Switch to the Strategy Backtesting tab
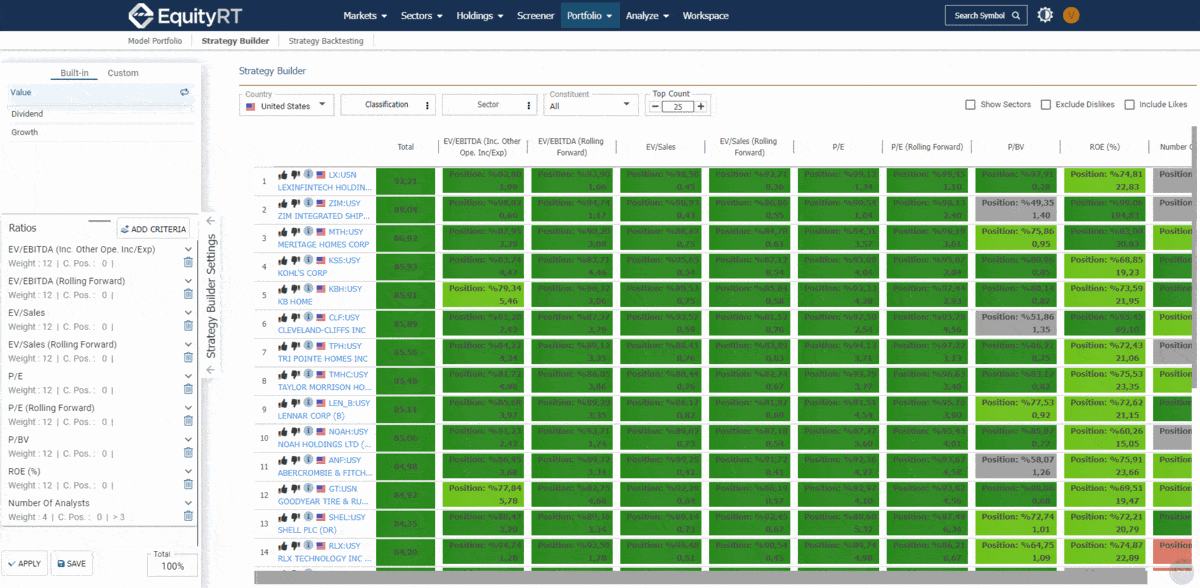Viewport: 1200px width, 588px height. point(326,41)
